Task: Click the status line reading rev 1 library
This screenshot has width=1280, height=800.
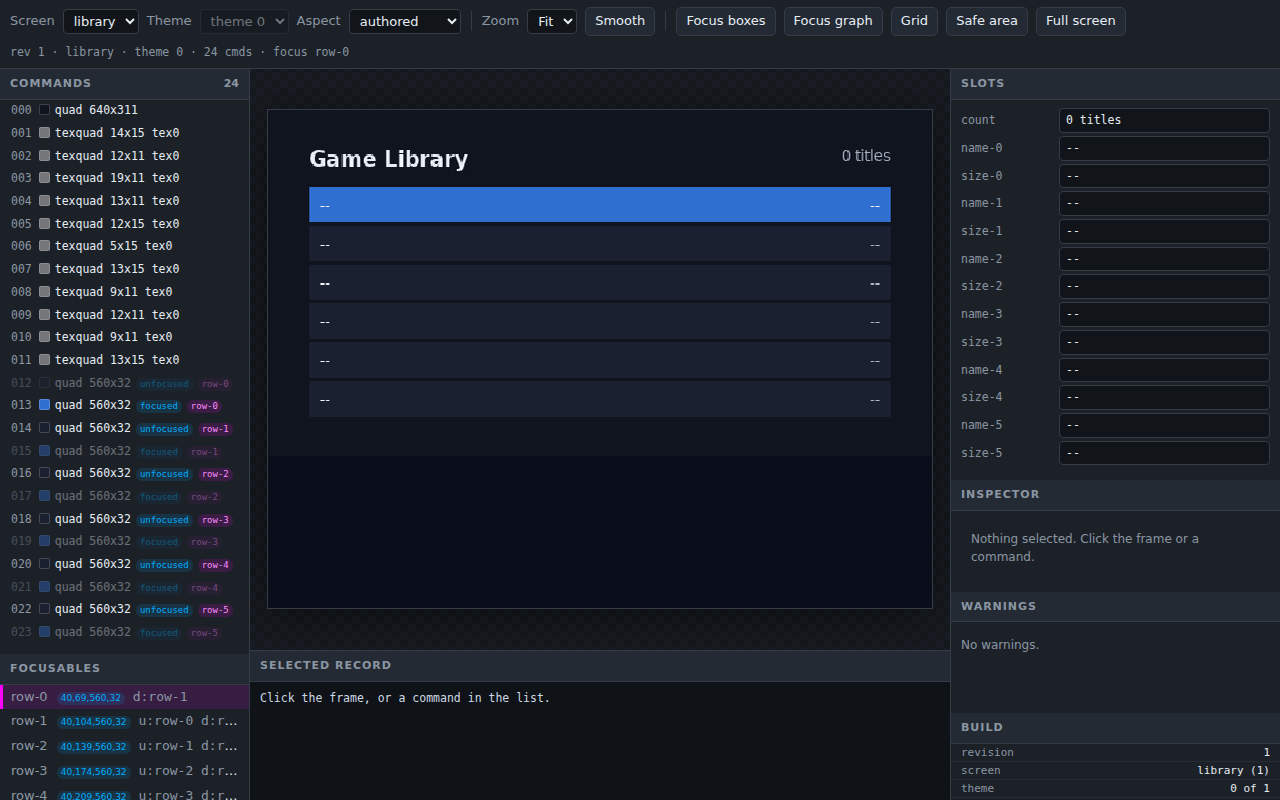Action: 180,52
